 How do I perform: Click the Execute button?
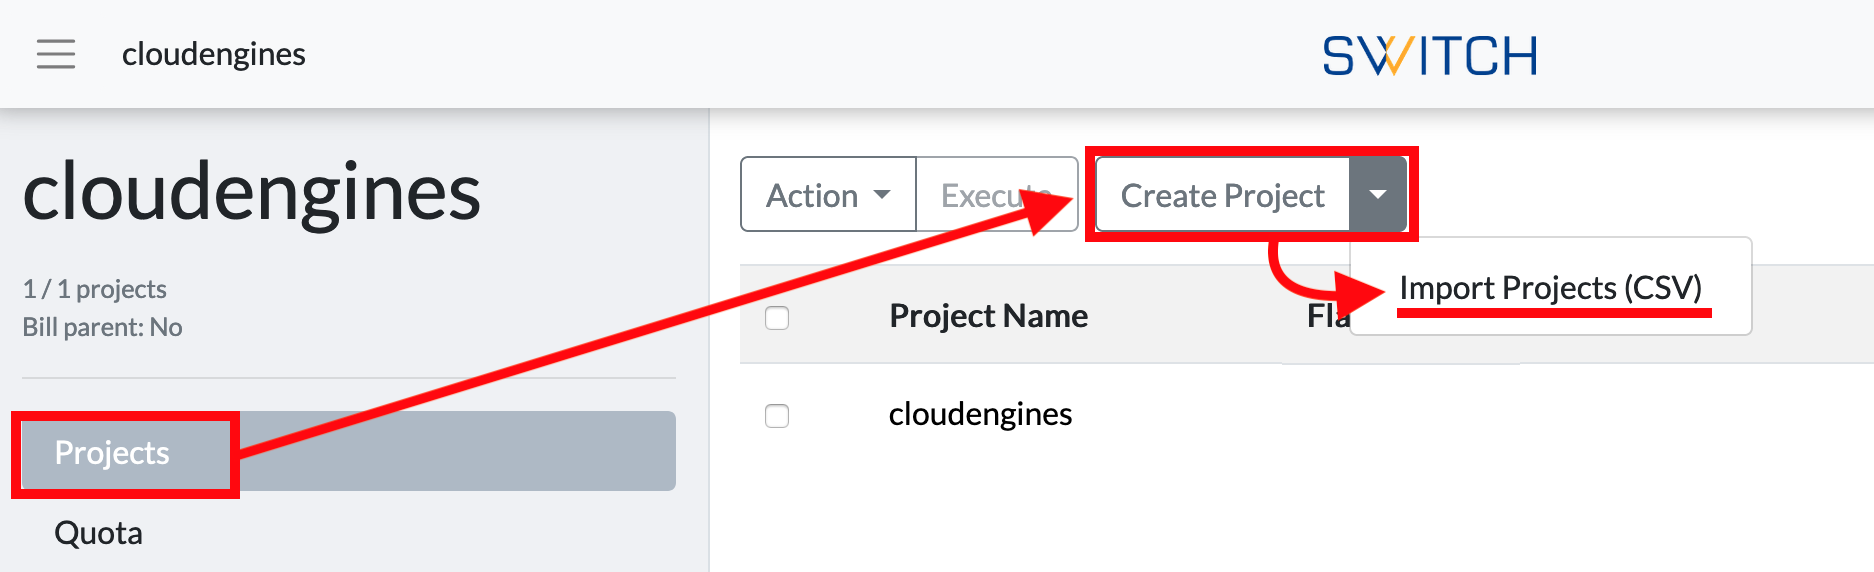point(996,195)
